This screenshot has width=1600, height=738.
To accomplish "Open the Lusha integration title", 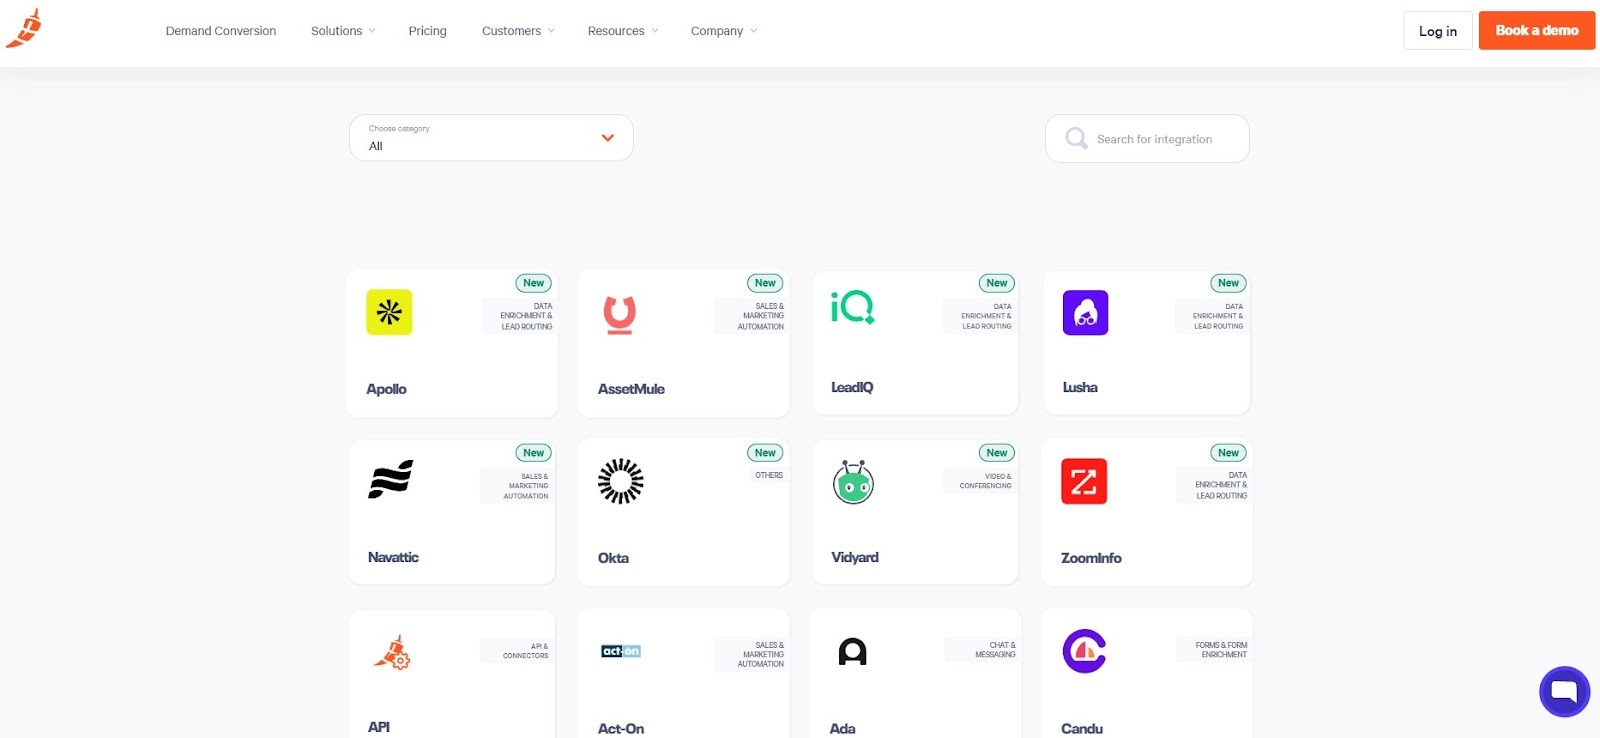I will tap(1080, 387).
